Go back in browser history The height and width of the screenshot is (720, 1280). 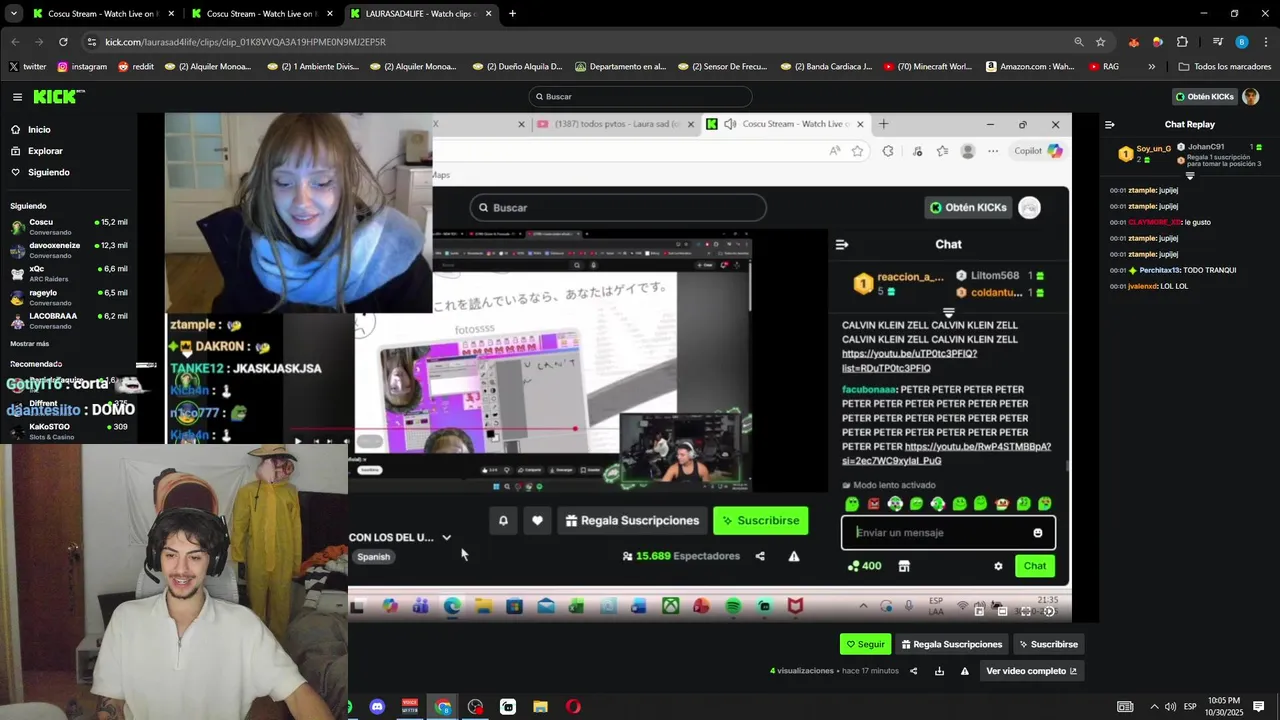coord(15,42)
